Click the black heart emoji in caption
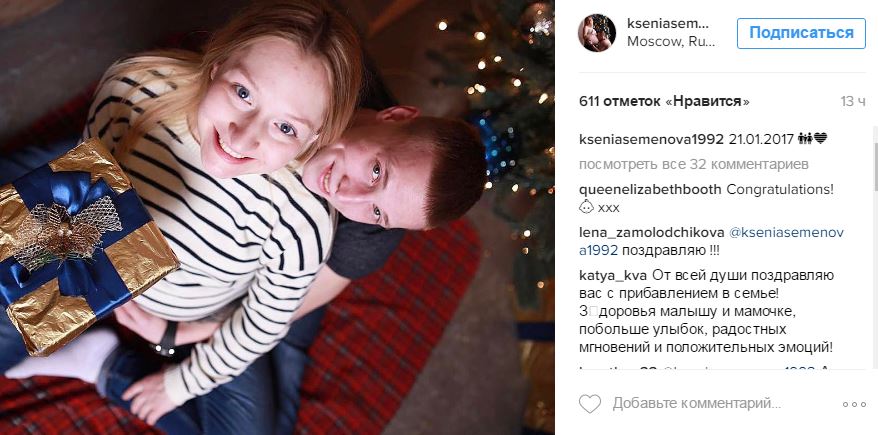This screenshot has width=878, height=435. [820, 139]
